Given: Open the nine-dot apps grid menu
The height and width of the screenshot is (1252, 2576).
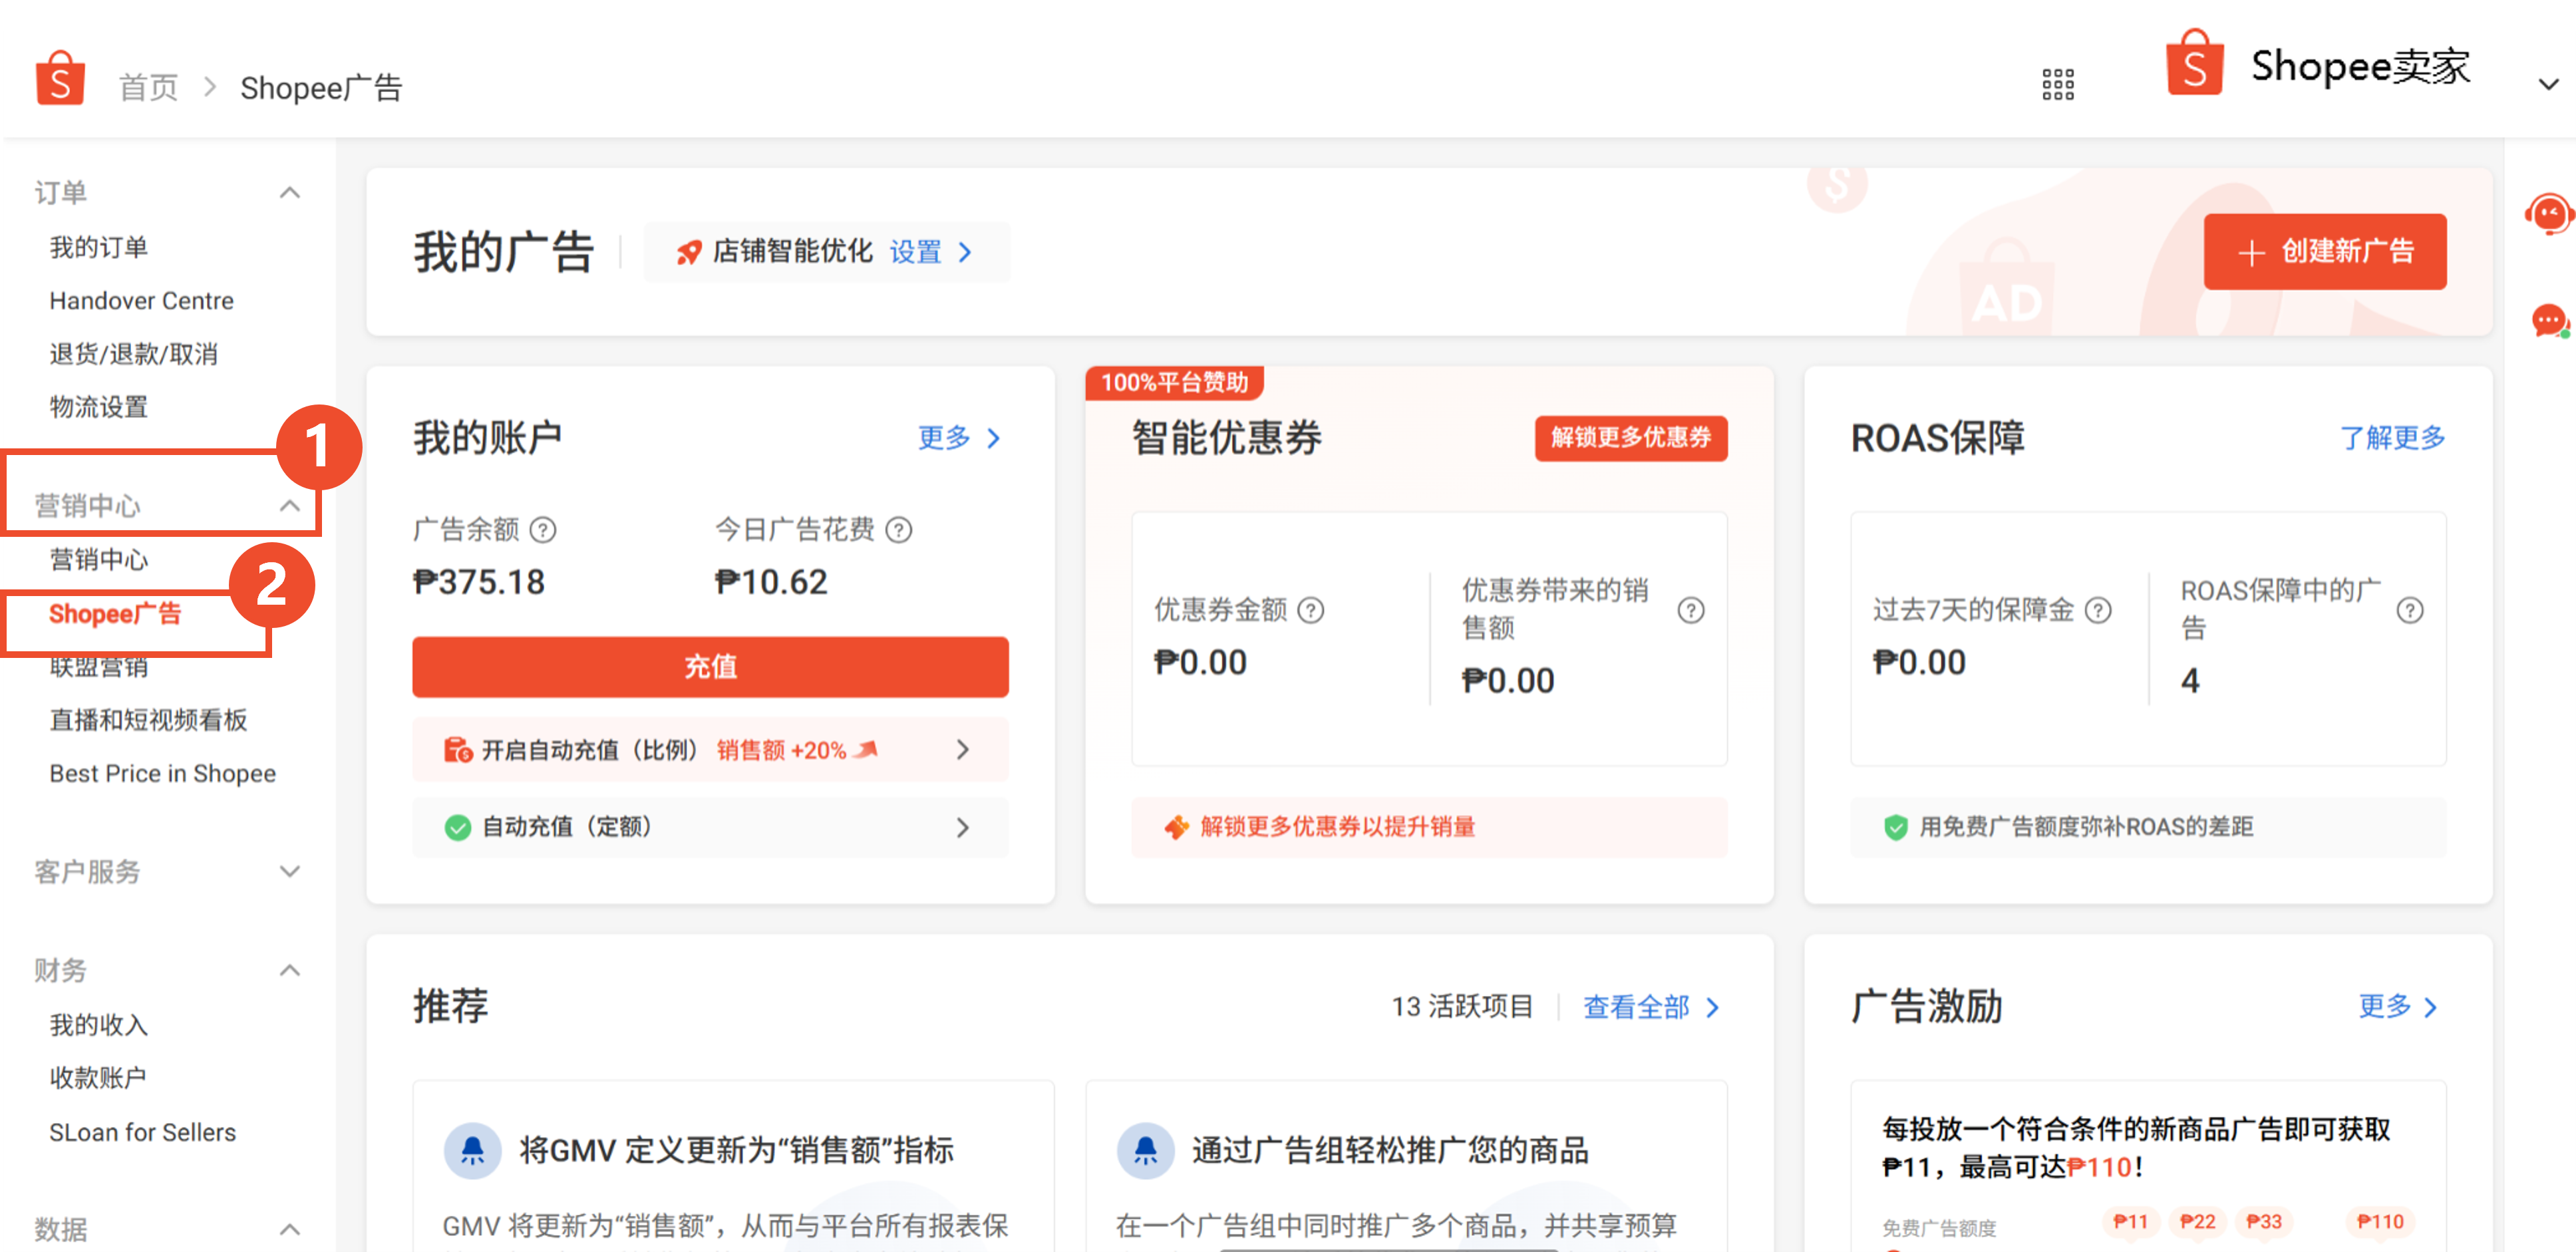Looking at the screenshot, I should pyautogui.click(x=2057, y=85).
